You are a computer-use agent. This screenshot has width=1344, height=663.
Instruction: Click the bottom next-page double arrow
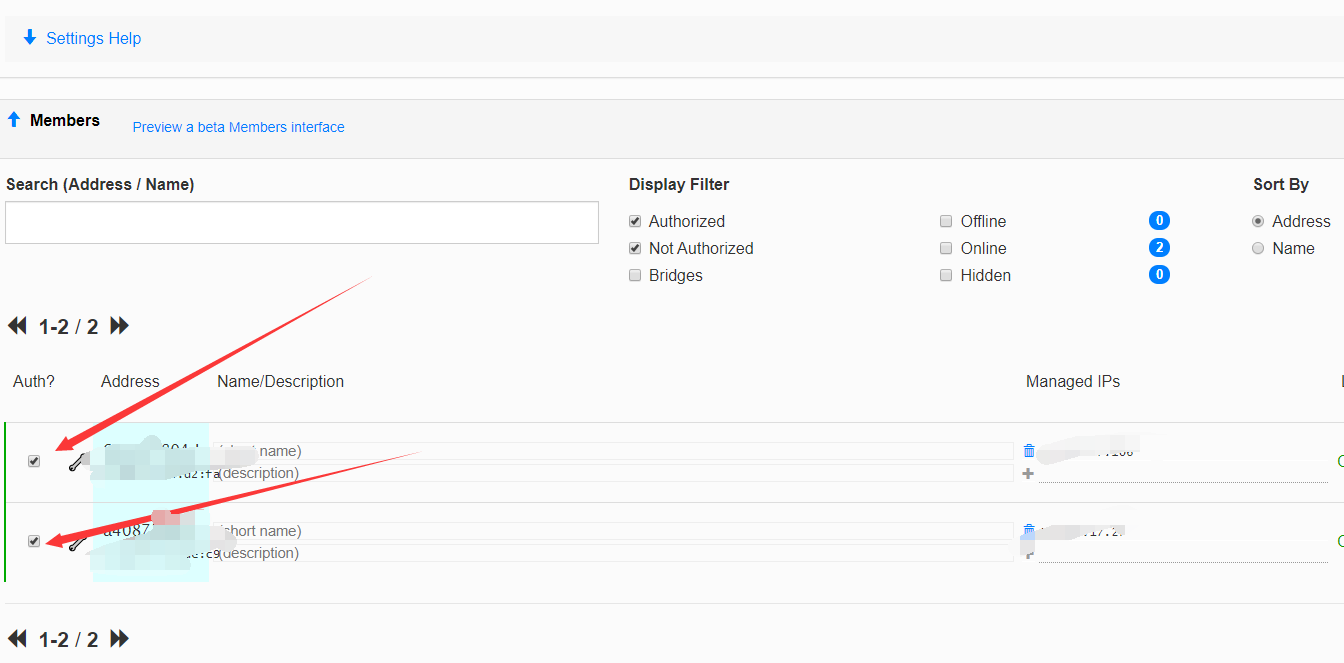pos(119,639)
